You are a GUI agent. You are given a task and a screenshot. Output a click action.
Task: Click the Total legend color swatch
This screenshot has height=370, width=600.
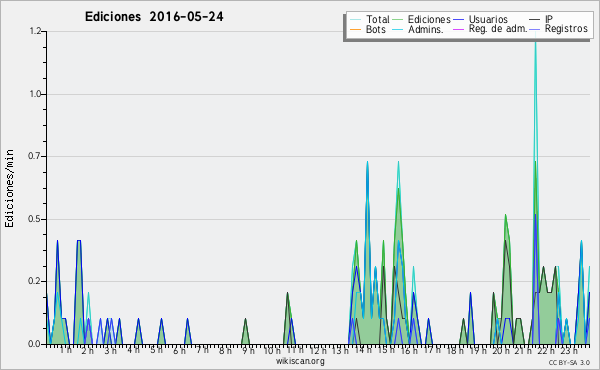(x=355, y=20)
